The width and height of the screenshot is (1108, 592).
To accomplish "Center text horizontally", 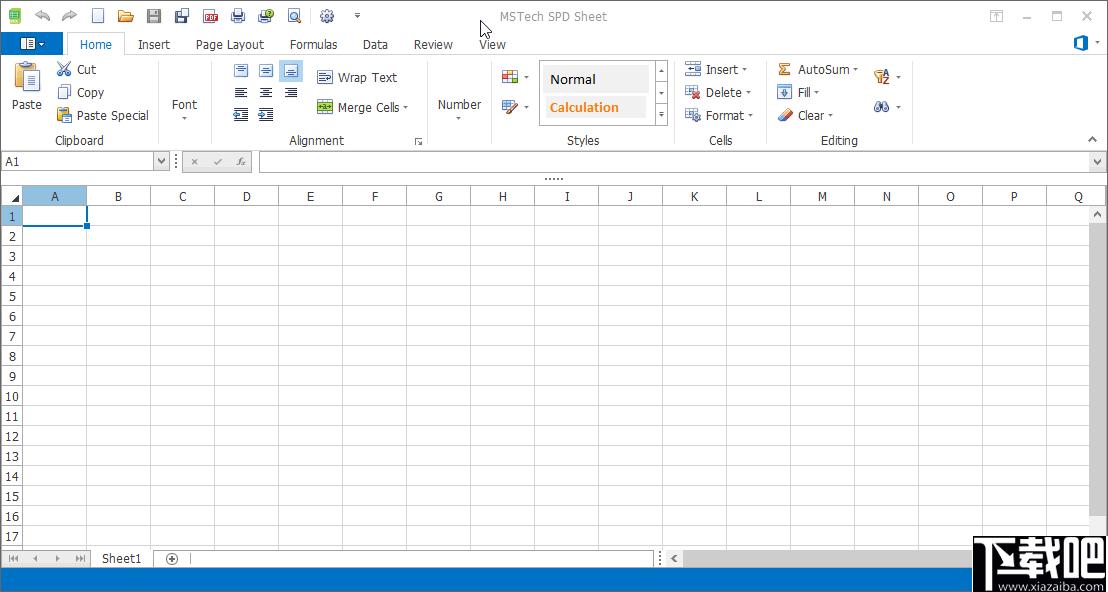I will [266, 93].
